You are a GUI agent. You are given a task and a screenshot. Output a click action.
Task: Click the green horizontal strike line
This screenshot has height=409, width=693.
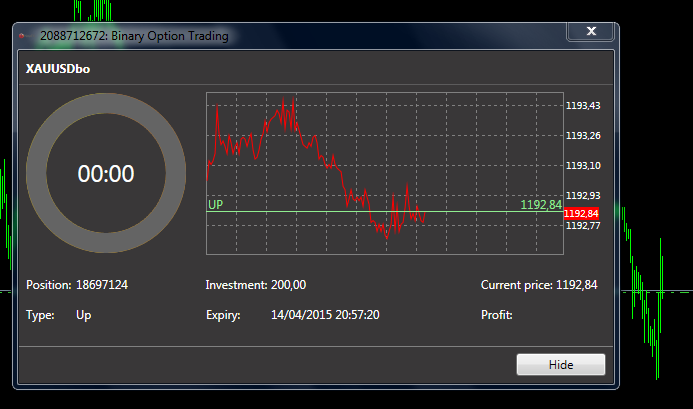(385, 212)
